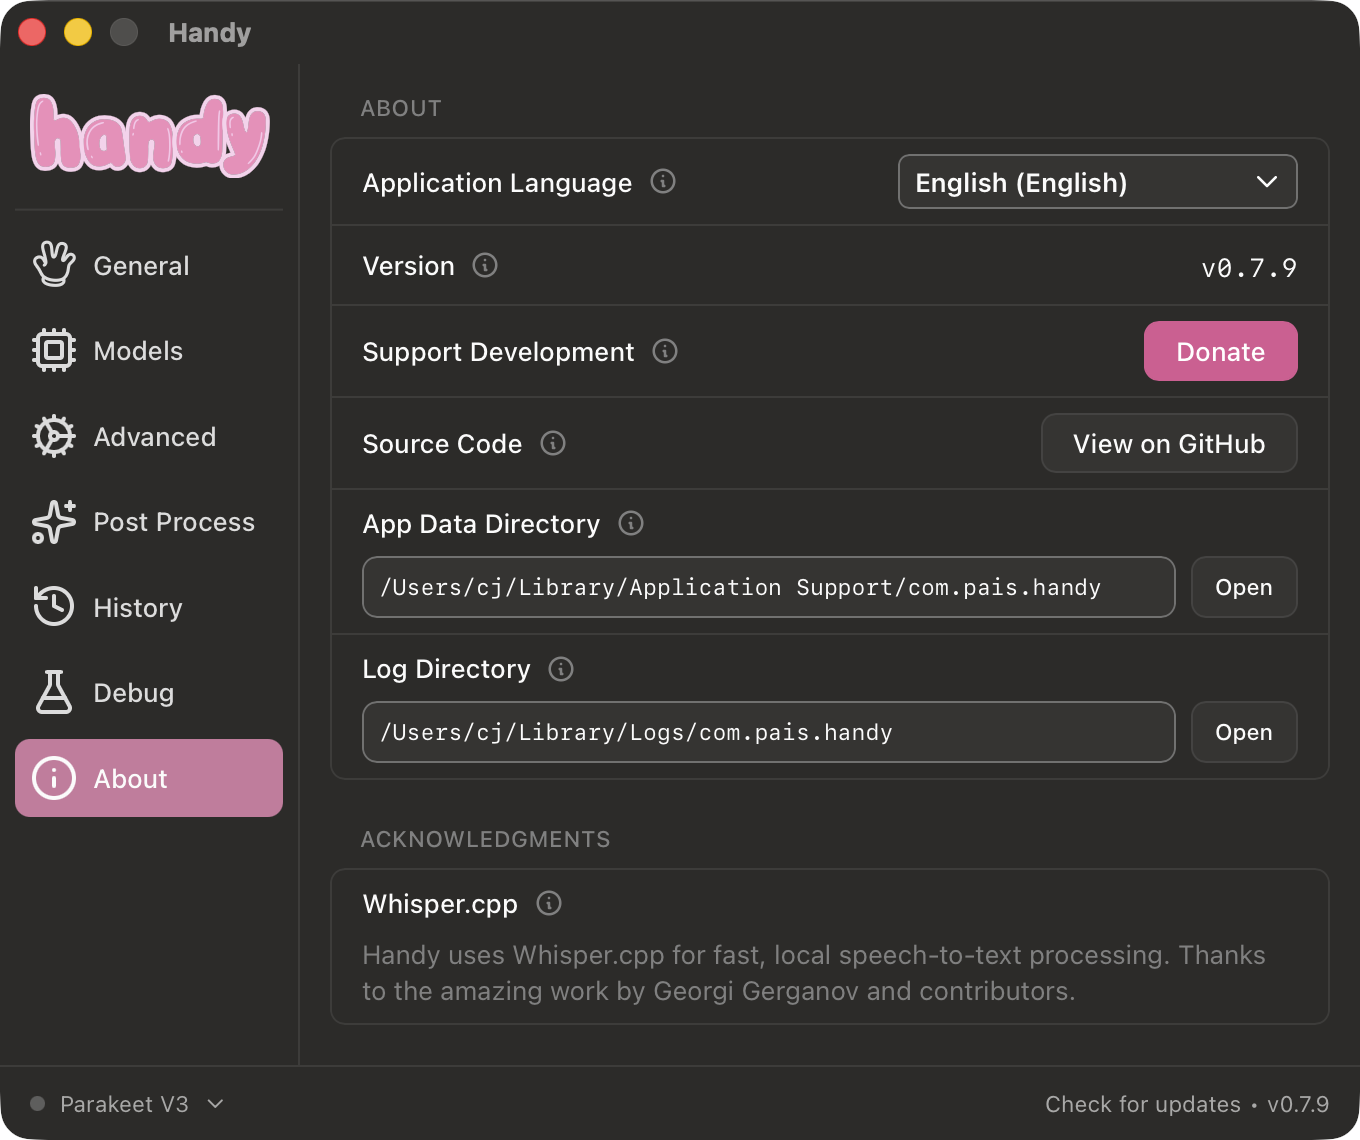The height and width of the screenshot is (1140, 1360).
Task: Open the App Data Directory folder
Action: [1243, 587]
